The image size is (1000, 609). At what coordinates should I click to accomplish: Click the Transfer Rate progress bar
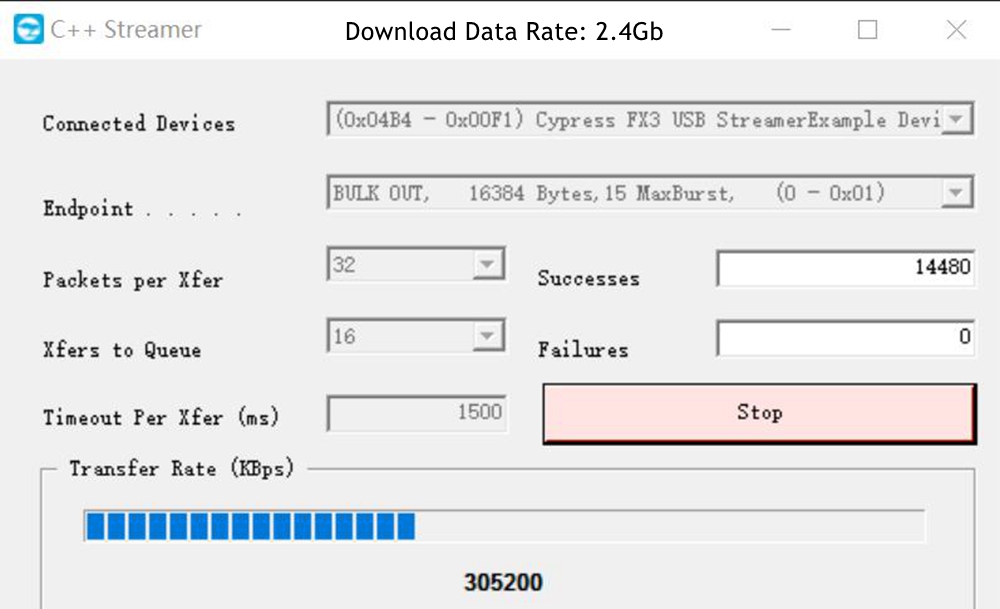click(x=504, y=526)
